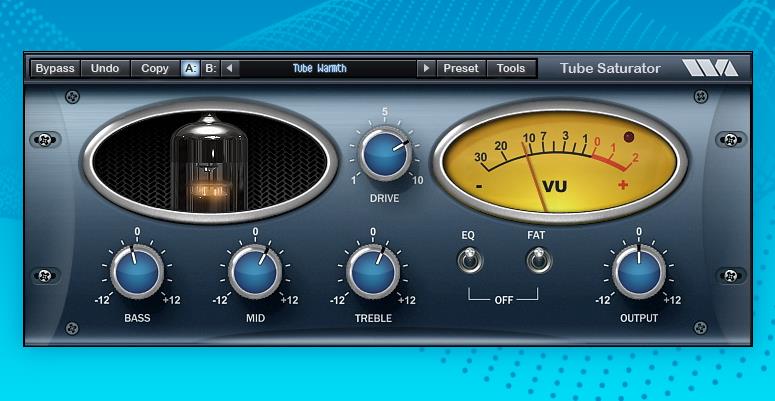Screen dimensions: 775x401
Task: Click the OUTPUT knob
Action: tap(639, 271)
